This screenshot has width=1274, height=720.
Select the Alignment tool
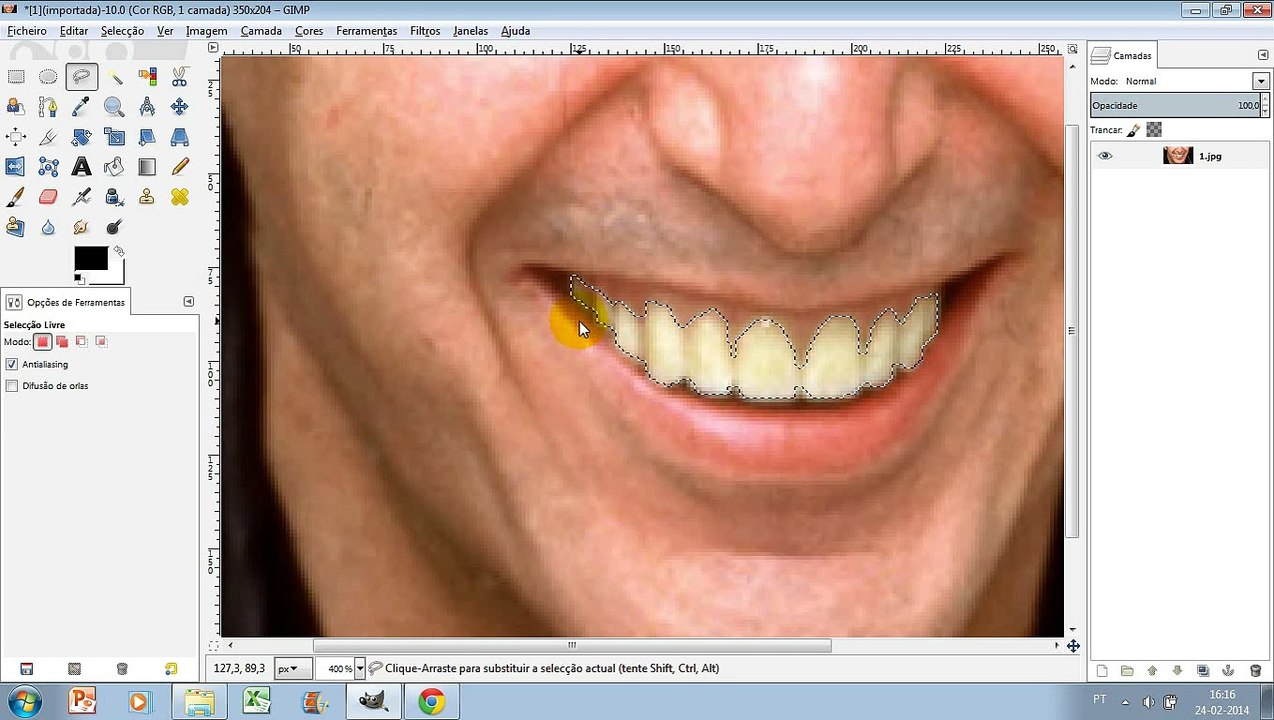pyautogui.click(x=16, y=137)
